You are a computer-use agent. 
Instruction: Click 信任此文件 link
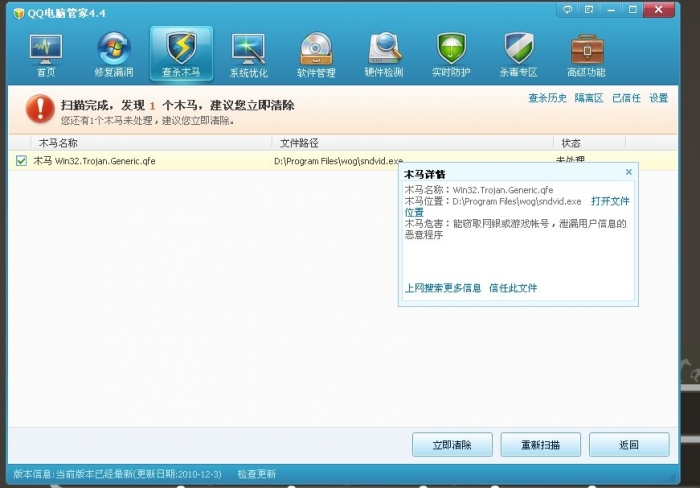[513, 288]
